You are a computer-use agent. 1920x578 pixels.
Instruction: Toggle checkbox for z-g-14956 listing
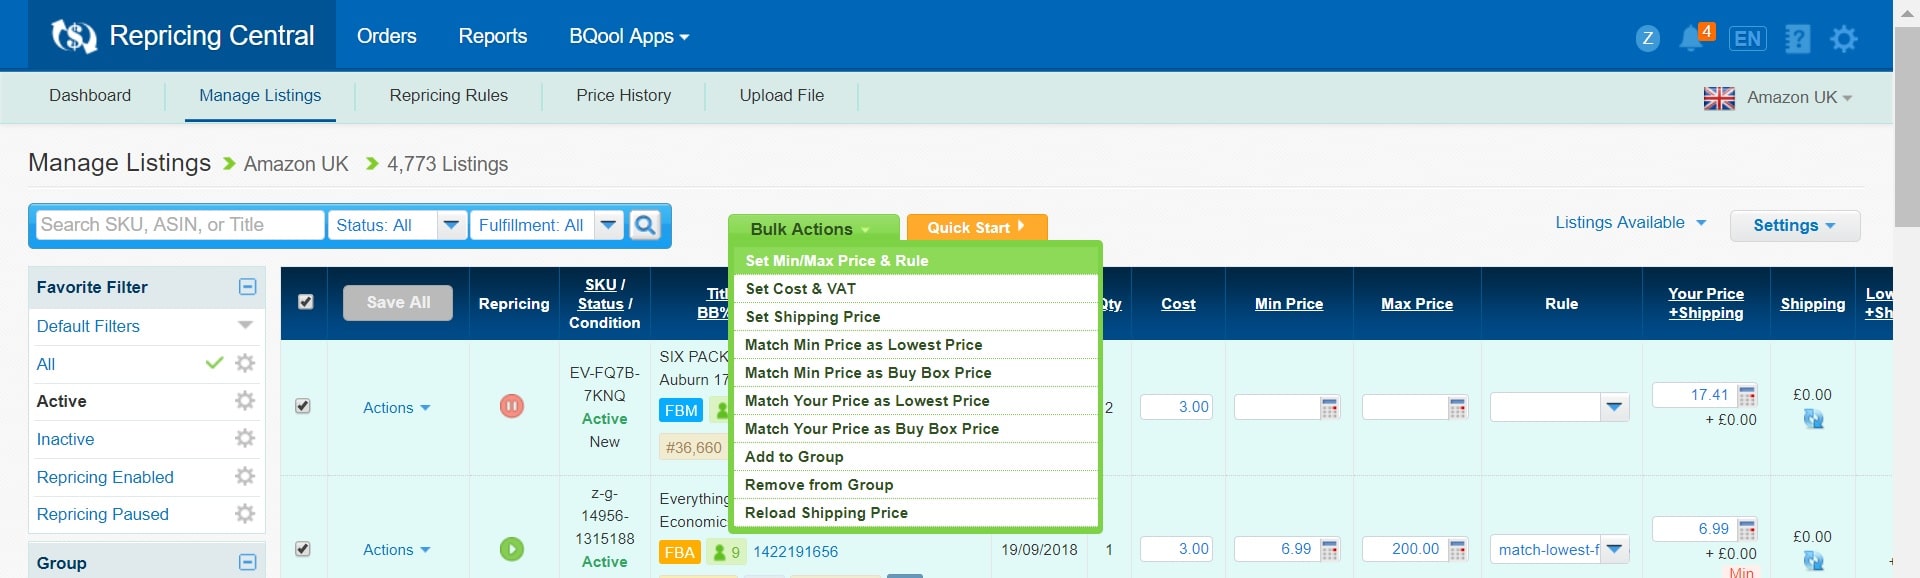[303, 549]
